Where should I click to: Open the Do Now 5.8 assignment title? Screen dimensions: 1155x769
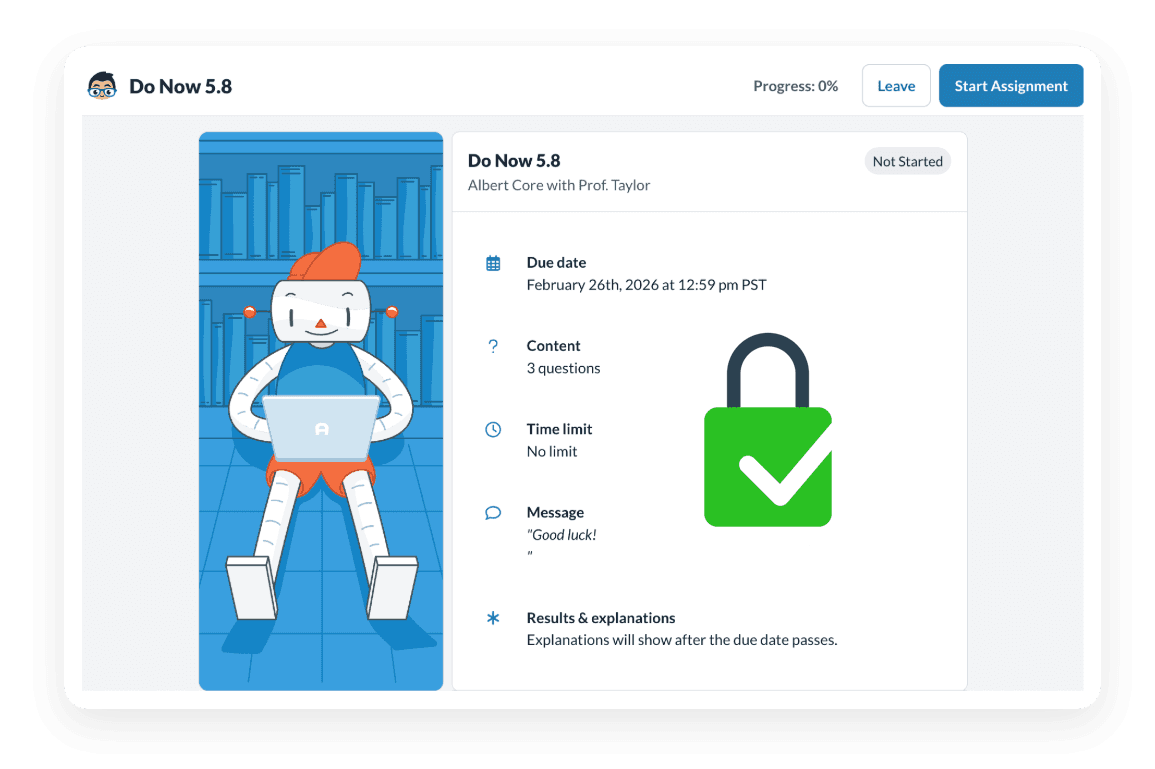(514, 160)
